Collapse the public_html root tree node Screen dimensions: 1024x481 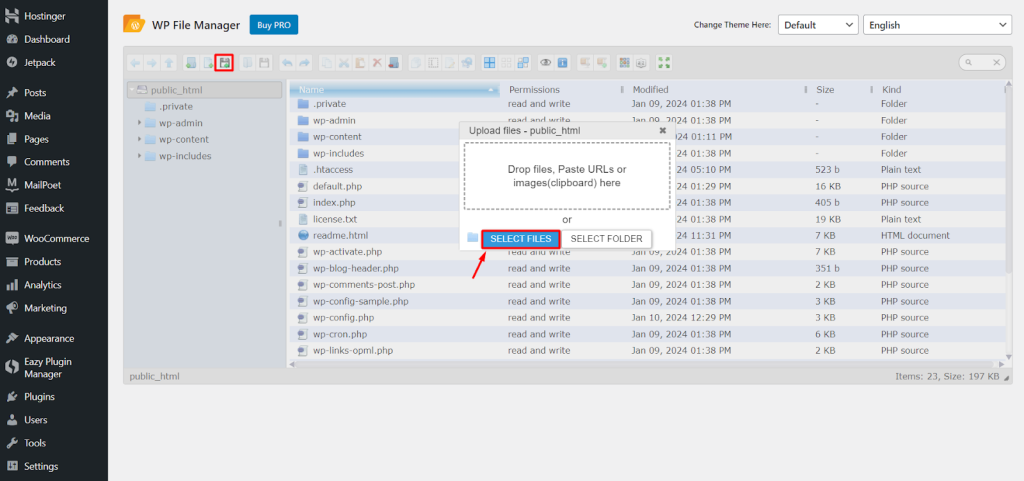tap(131, 90)
